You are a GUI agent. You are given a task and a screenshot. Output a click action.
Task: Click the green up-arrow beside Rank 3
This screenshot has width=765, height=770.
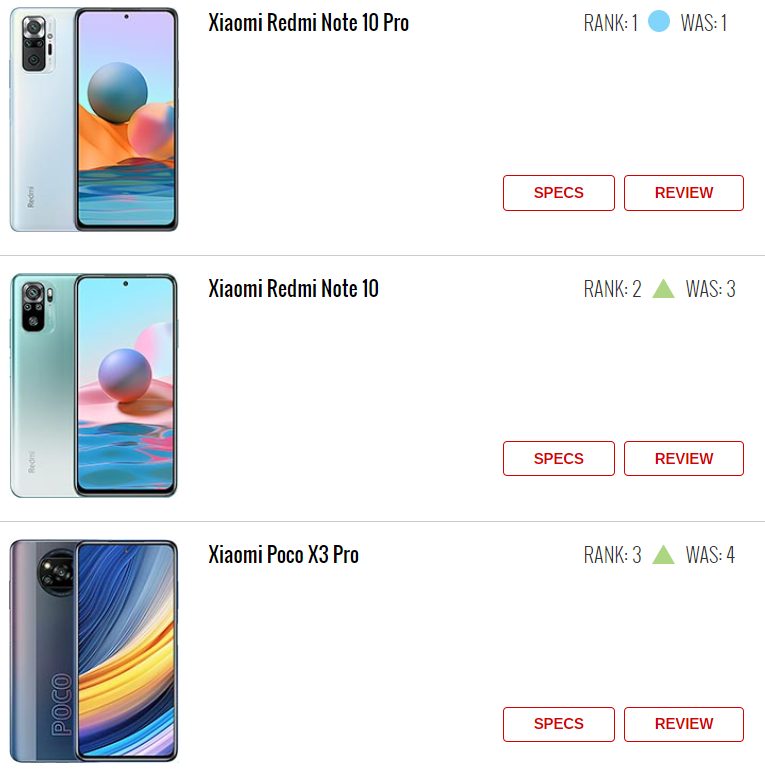663,554
